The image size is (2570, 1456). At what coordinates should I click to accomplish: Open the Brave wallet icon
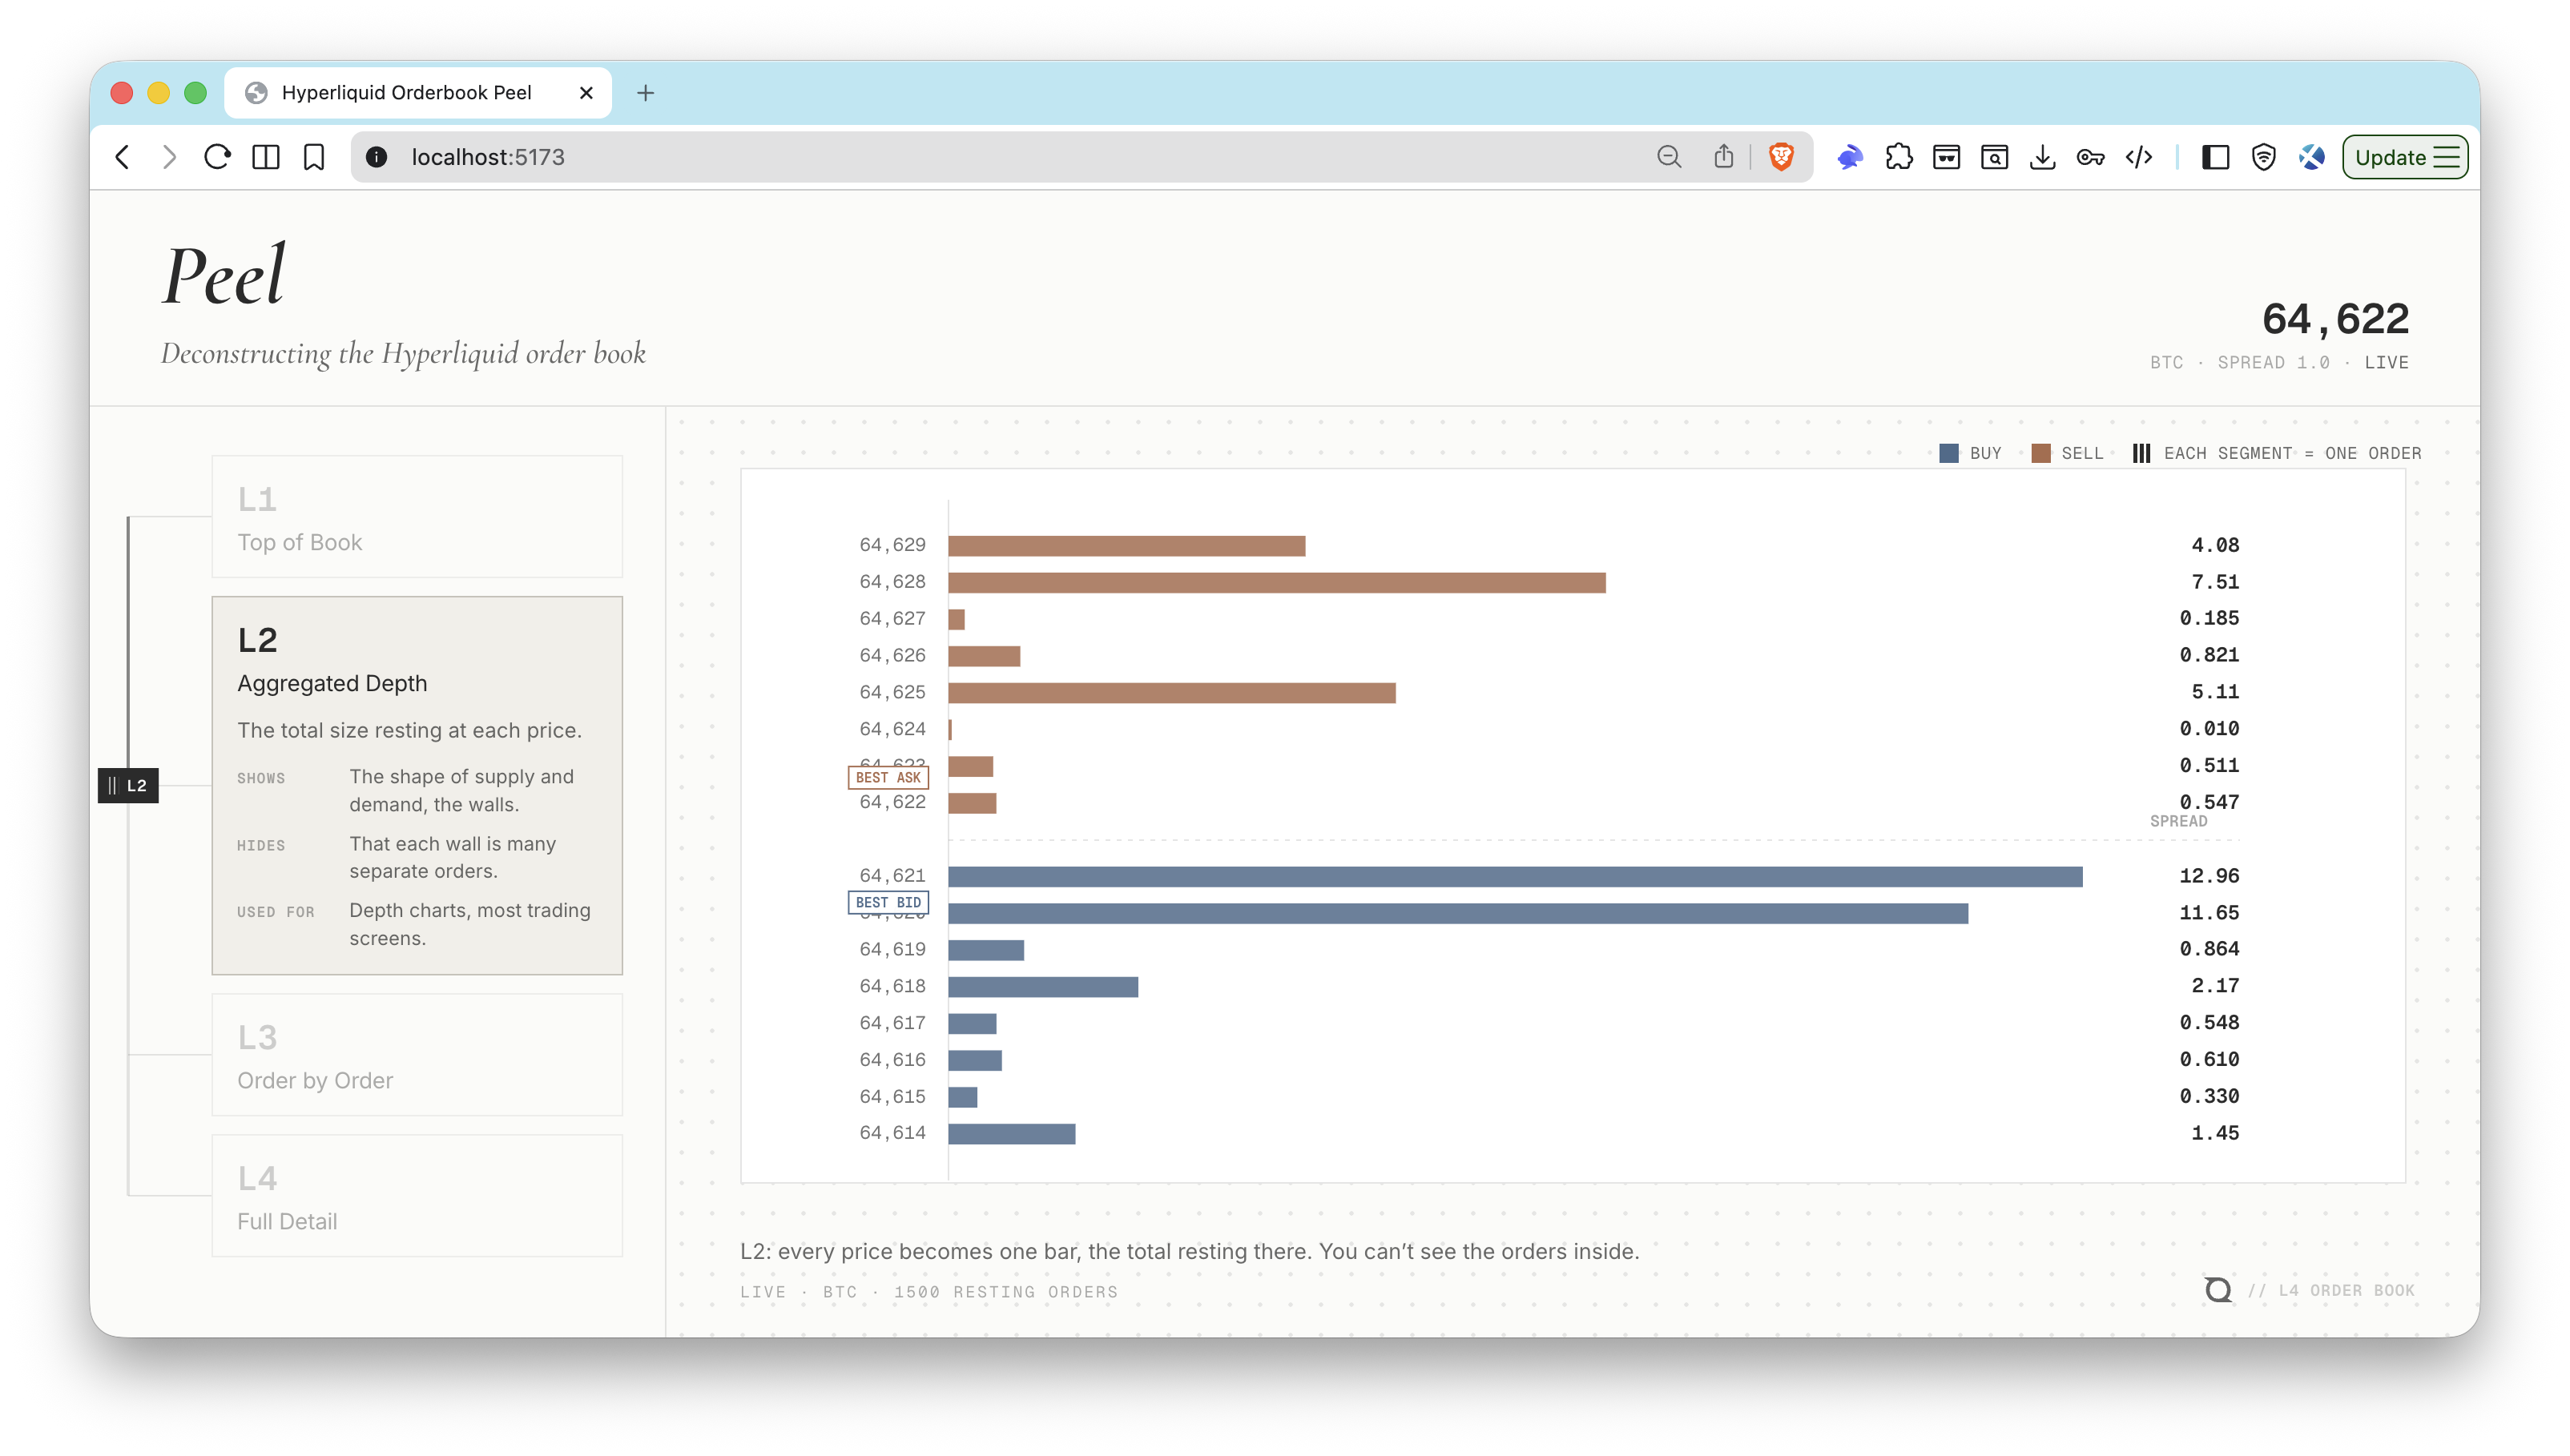pyautogui.click(x=1946, y=157)
